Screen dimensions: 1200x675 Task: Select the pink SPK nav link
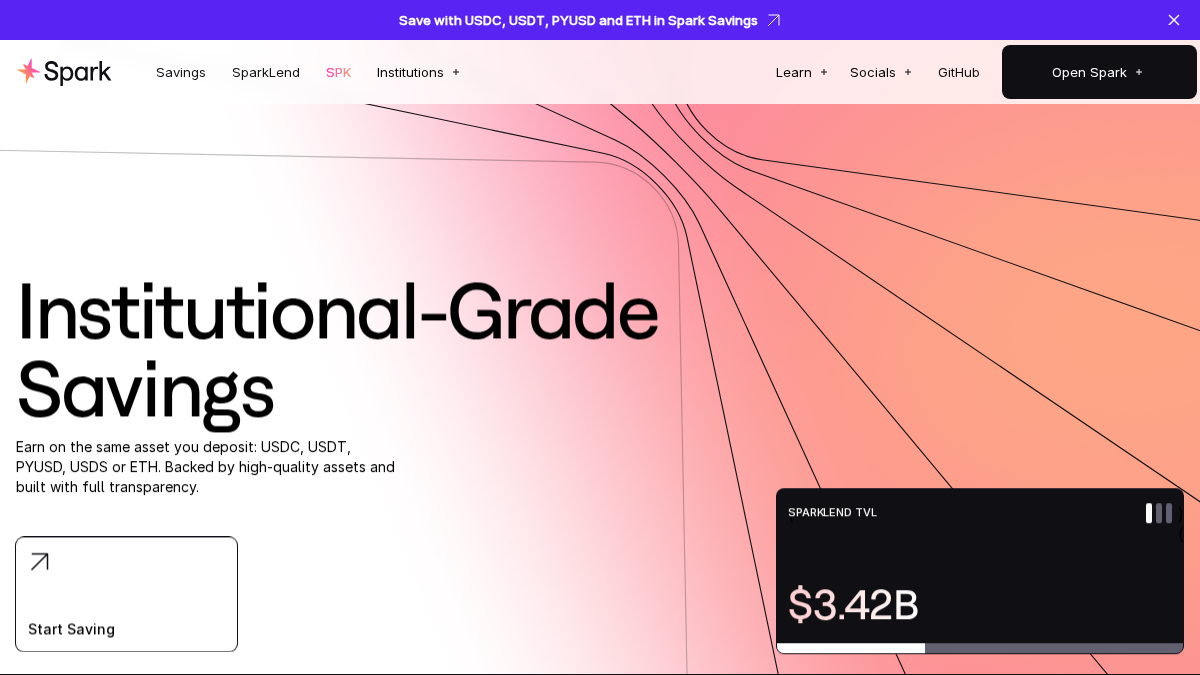(x=339, y=72)
